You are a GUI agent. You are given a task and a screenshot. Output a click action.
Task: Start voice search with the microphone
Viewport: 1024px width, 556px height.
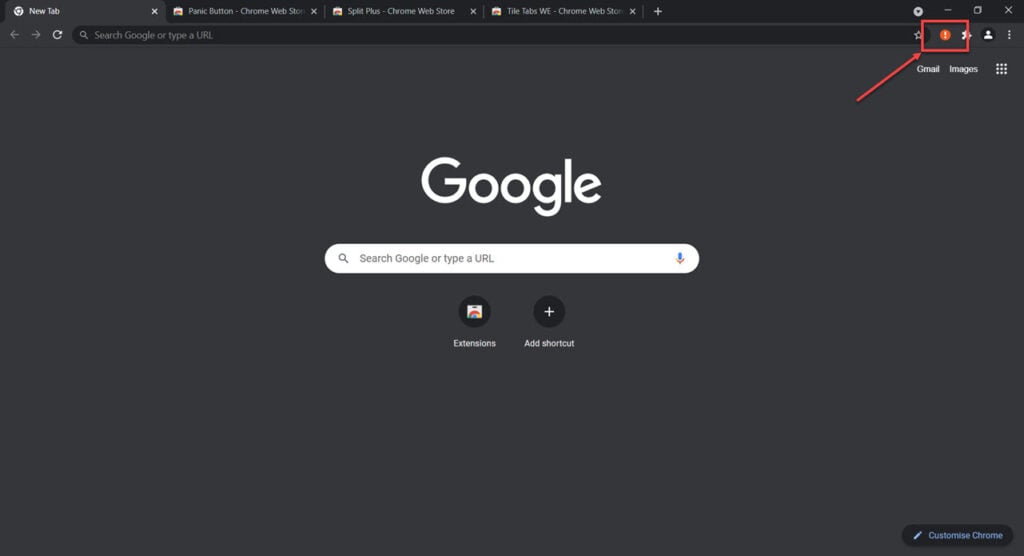[680, 258]
